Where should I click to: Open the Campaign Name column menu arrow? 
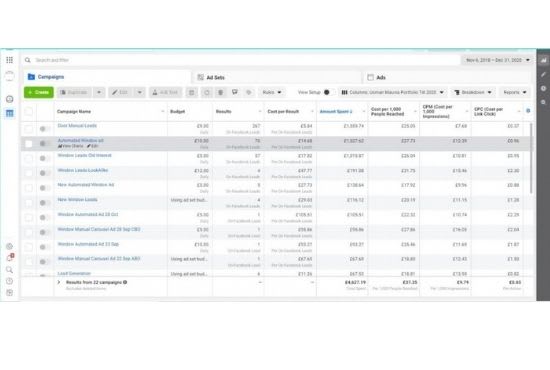click(x=162, y=112)
